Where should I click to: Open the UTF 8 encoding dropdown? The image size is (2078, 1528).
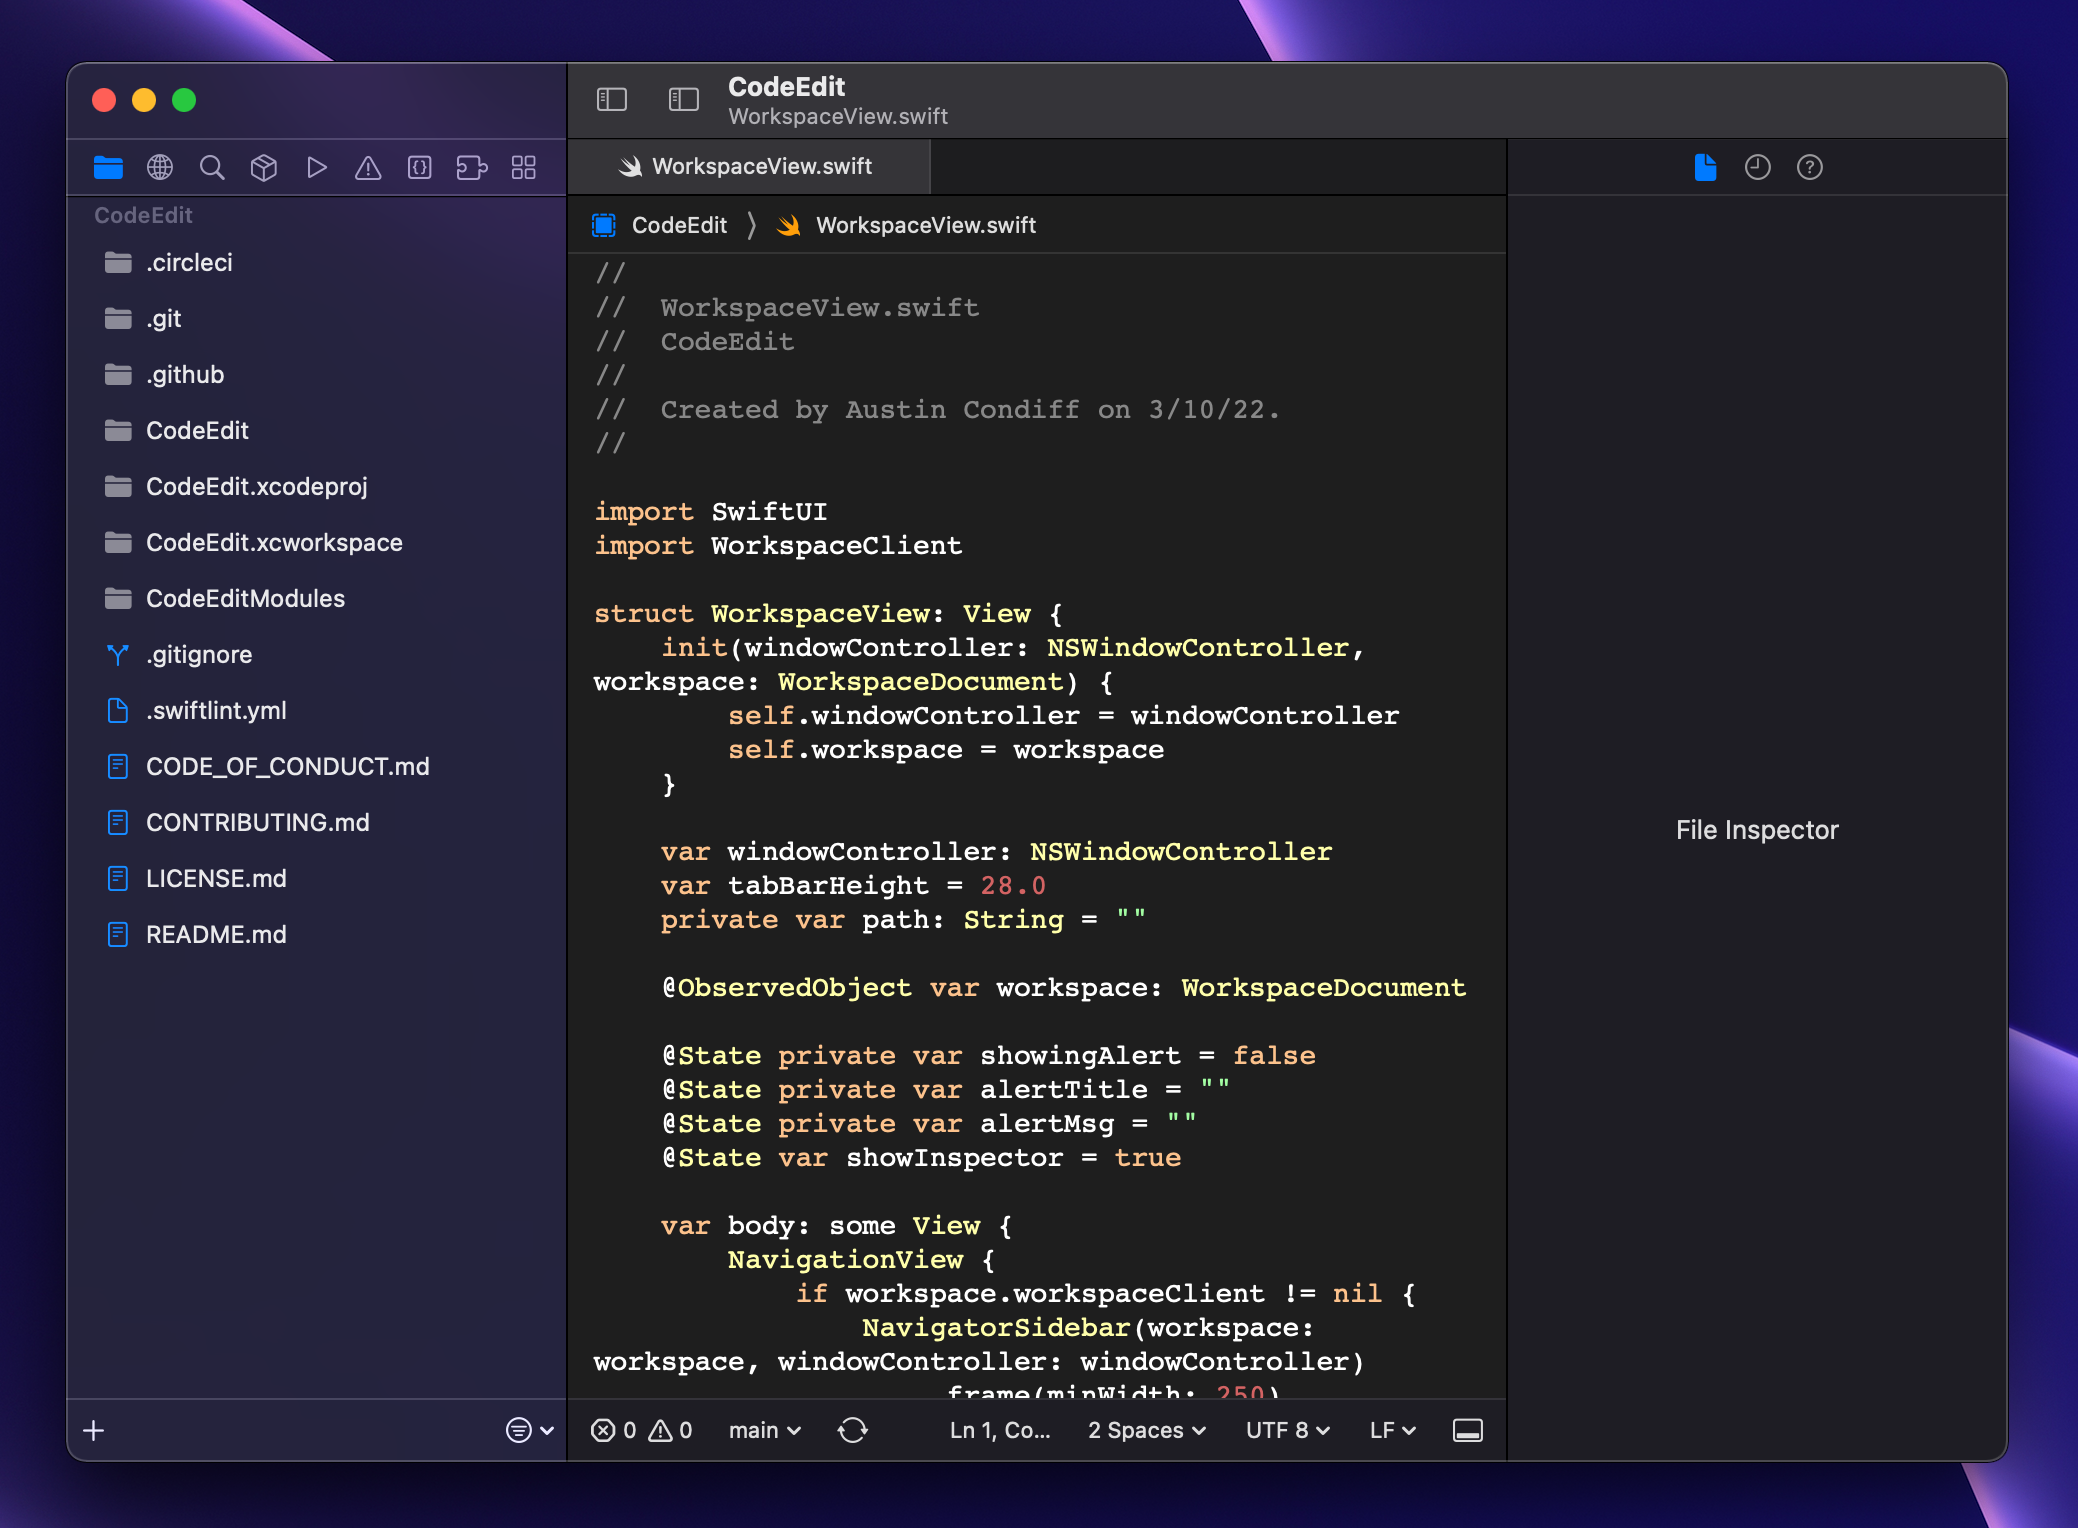1285,1430
